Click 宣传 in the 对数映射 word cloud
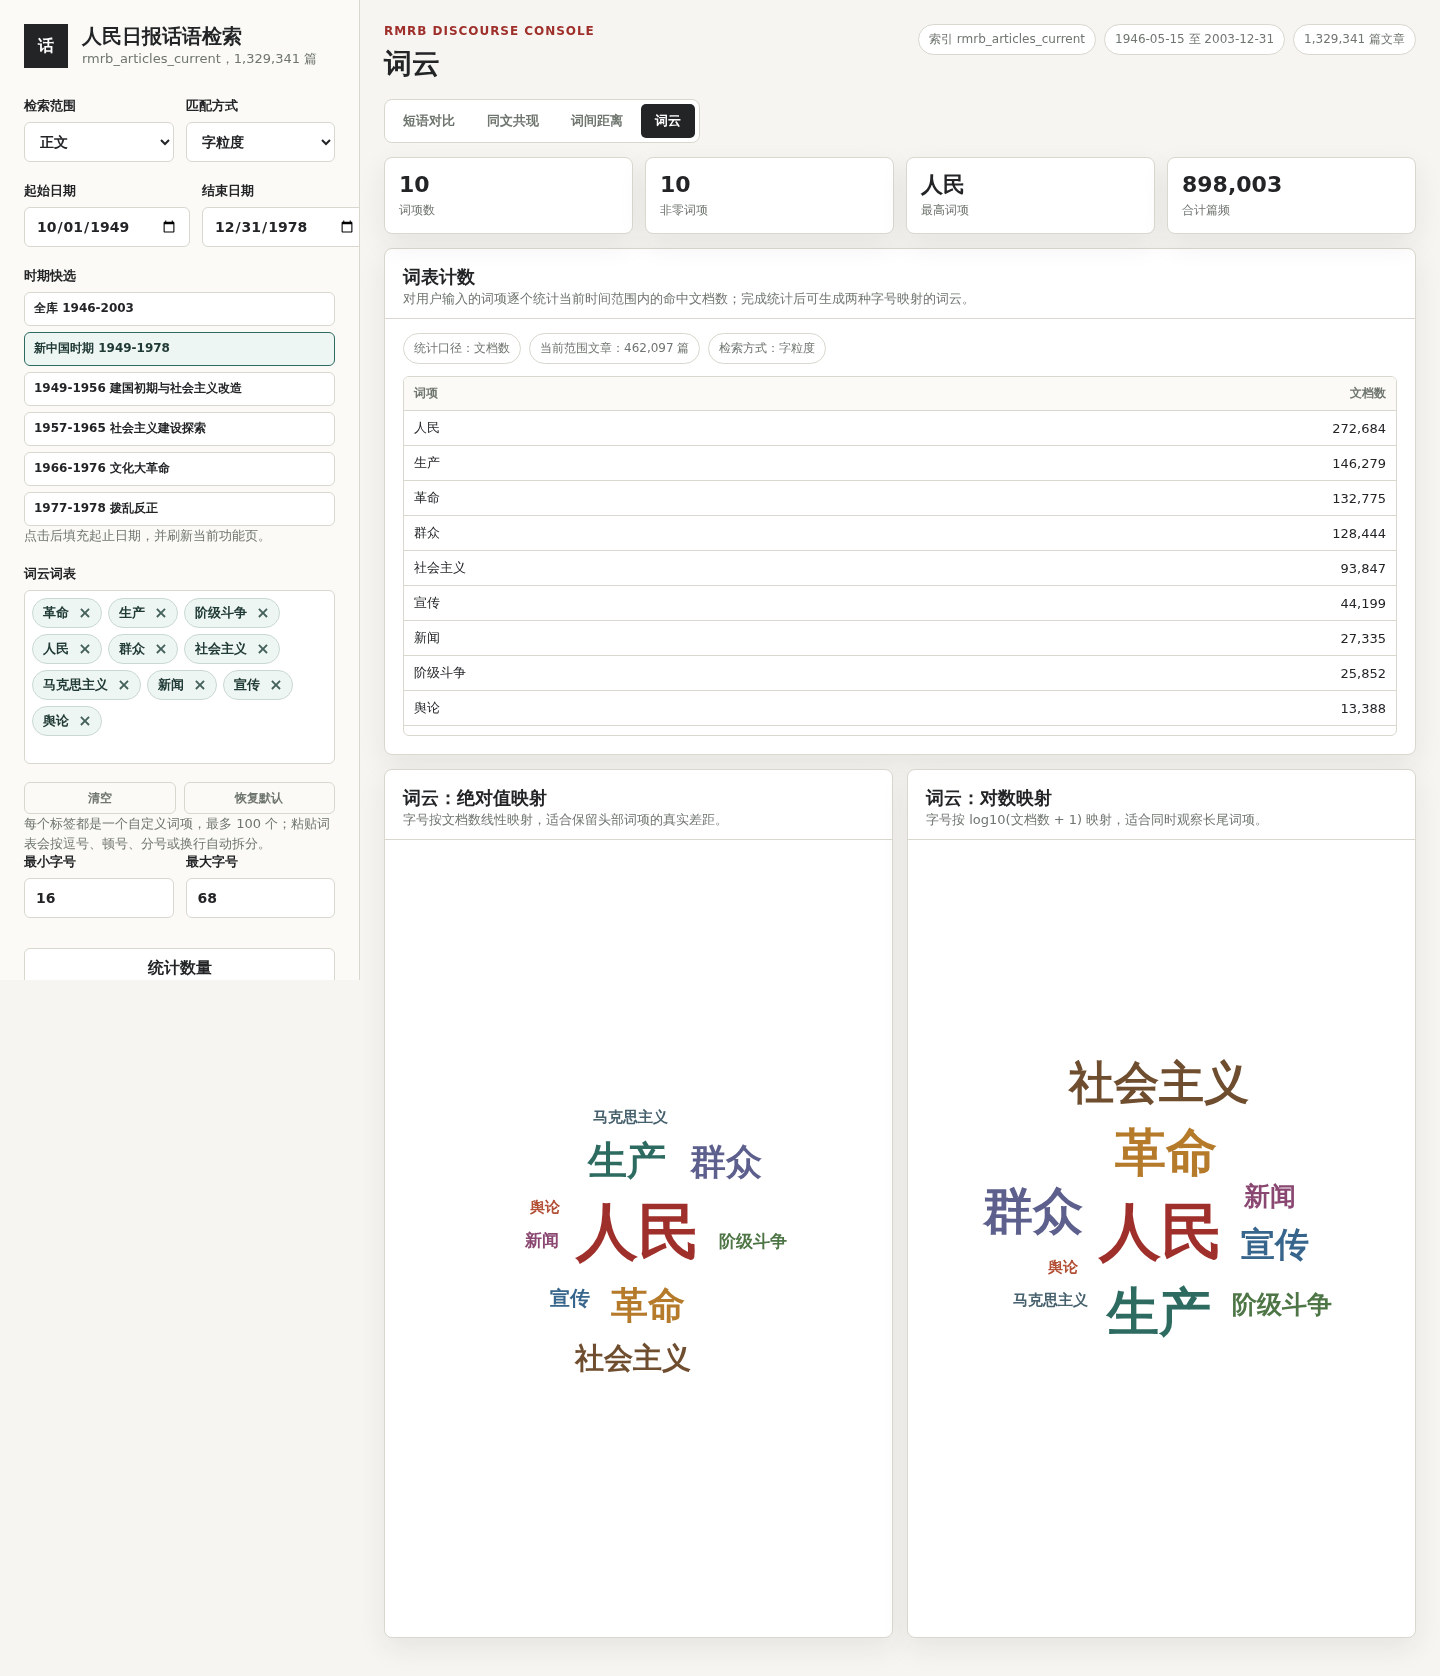This screenshot has width=1440, height=1676. point(1275,1245)
